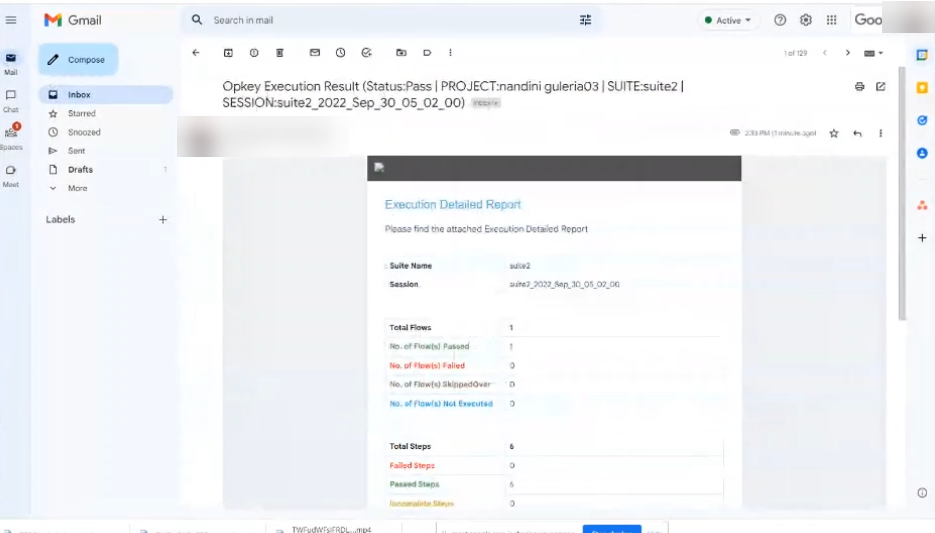Open the Chat section in sidebar
The height and width of the screenshot is (533, 935).
(x=11, y=101)
